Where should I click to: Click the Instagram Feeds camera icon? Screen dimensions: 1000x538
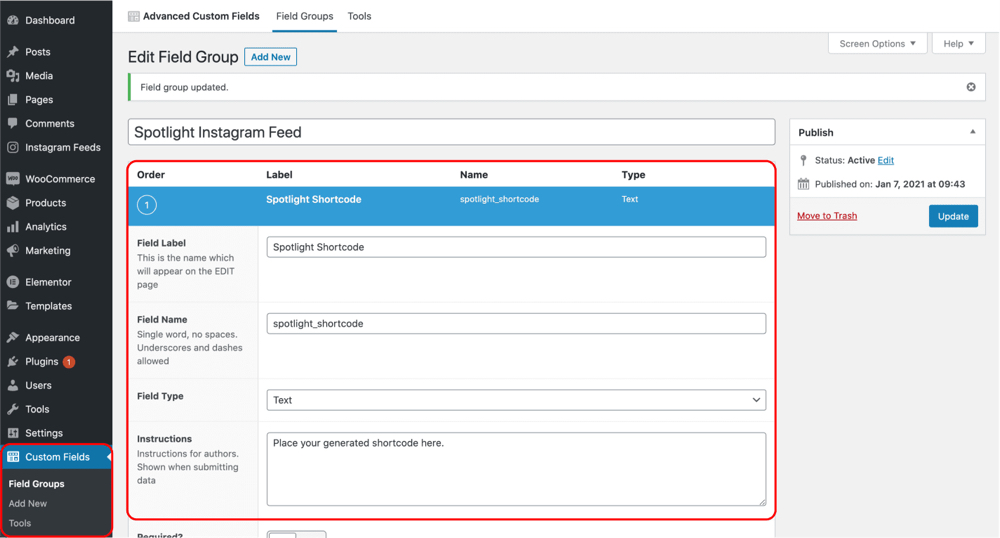[13, 147]
